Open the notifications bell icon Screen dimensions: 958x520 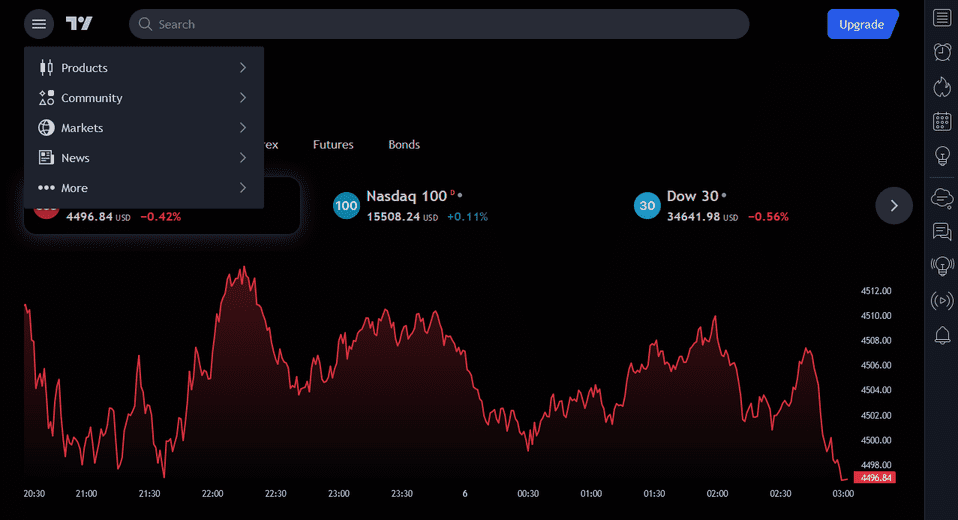tap(941, 336)
